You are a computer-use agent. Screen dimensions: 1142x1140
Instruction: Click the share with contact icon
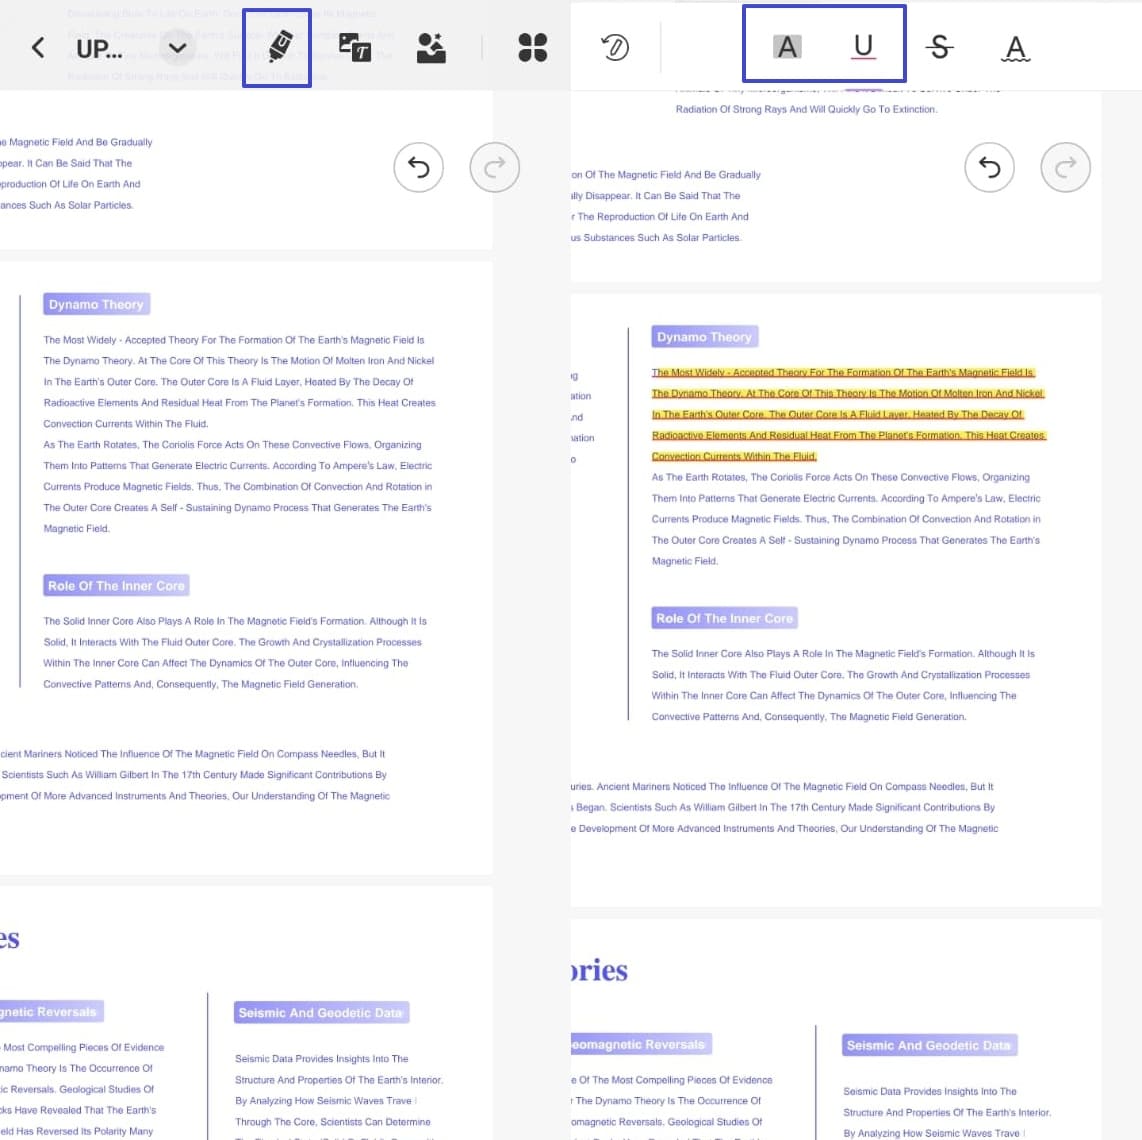pos(431,47)
